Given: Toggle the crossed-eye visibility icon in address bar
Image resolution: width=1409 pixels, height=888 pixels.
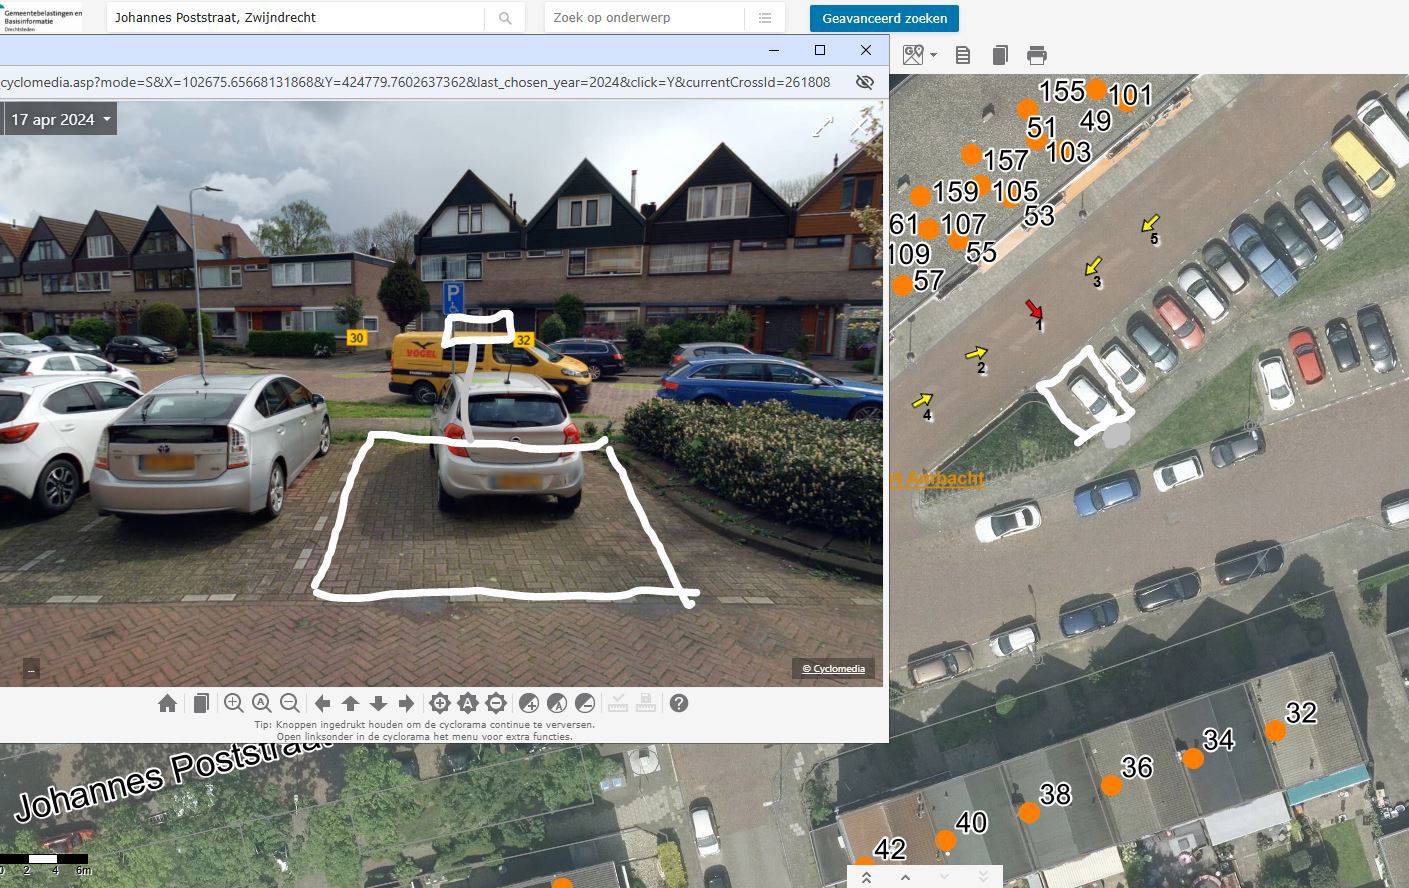Looking at the screenshot, I should pyautogui.click(x=865, y=82).
